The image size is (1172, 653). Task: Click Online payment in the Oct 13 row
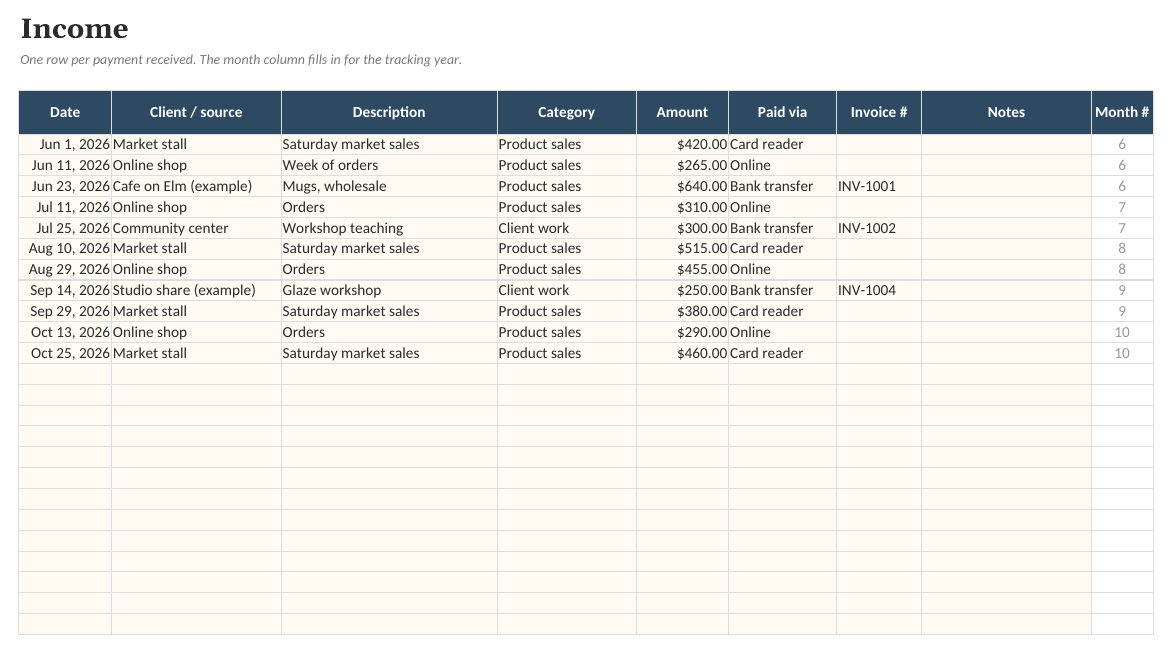782,332
